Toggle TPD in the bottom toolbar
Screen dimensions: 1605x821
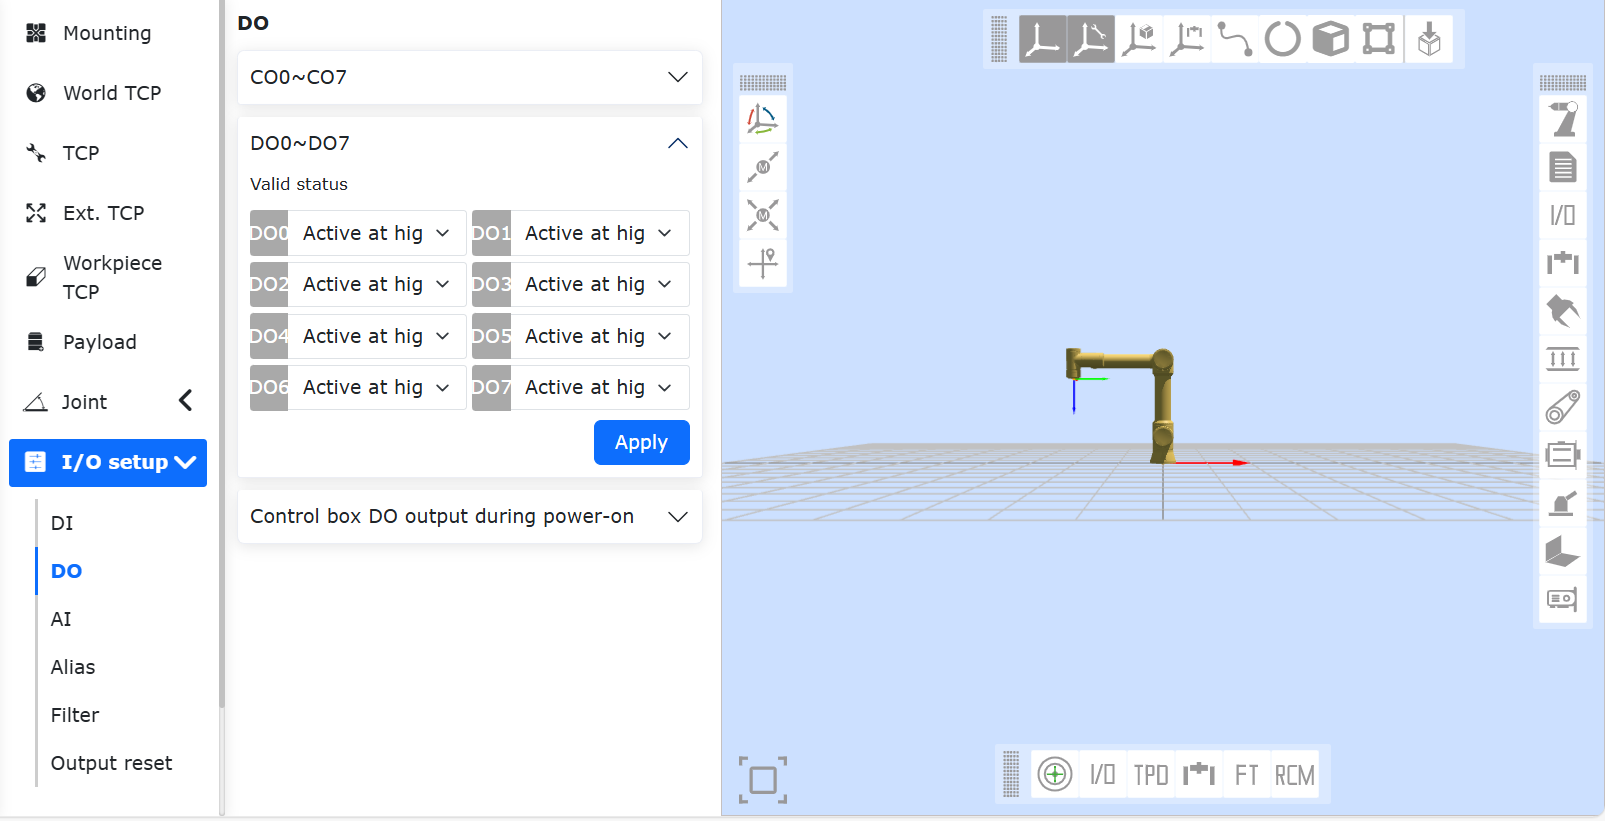point(1151,774)
